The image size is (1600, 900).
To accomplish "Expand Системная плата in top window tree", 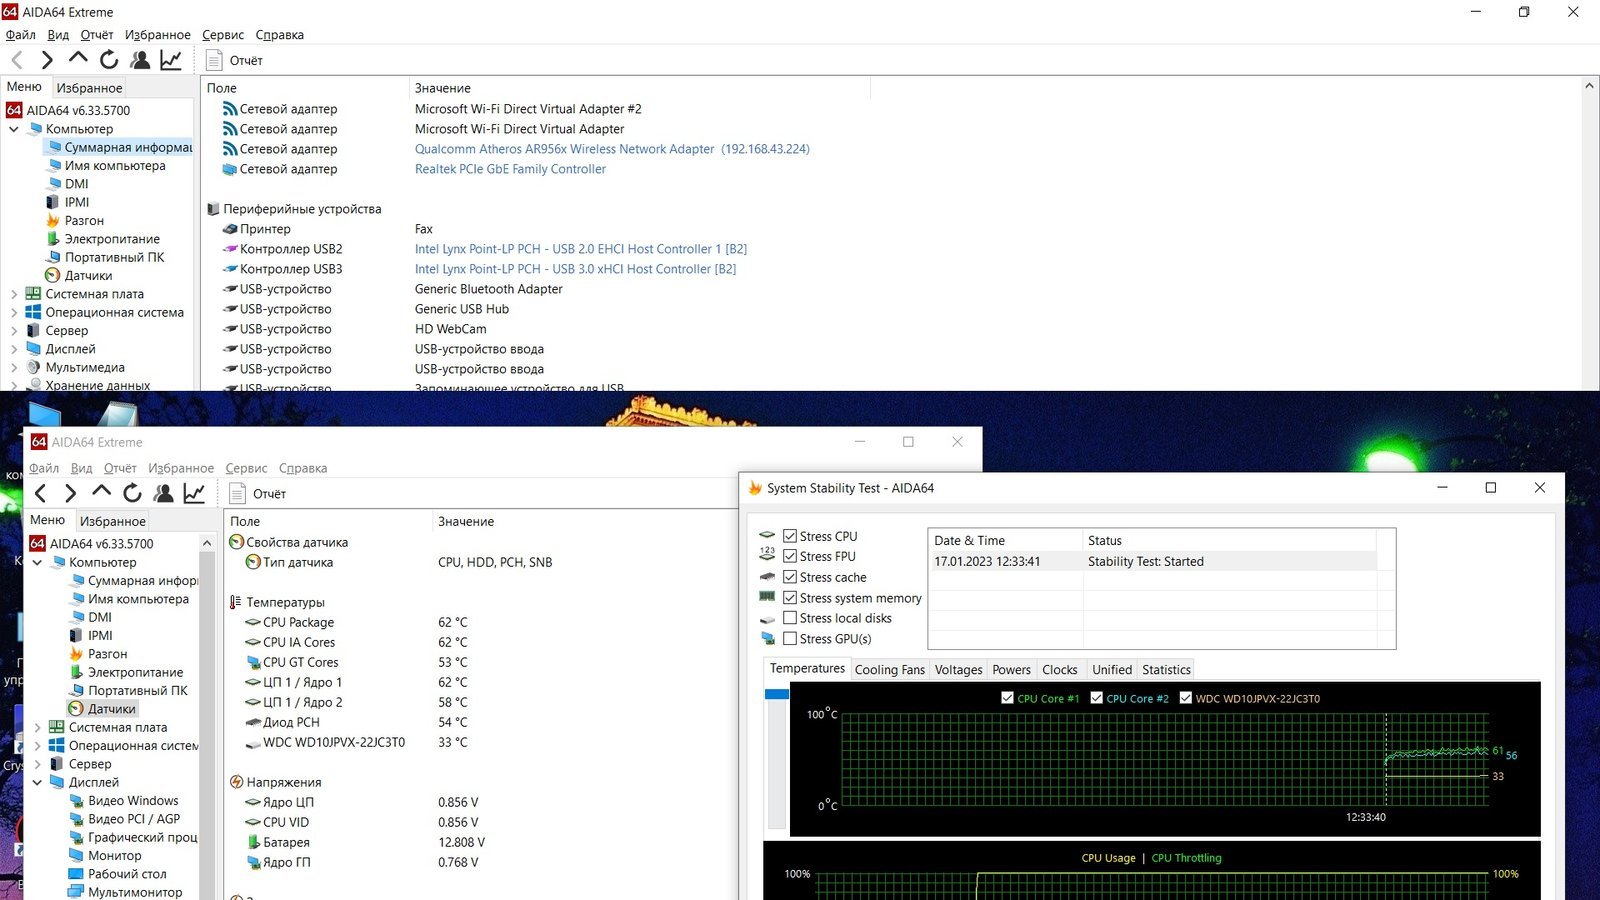I will click(14, 294).
